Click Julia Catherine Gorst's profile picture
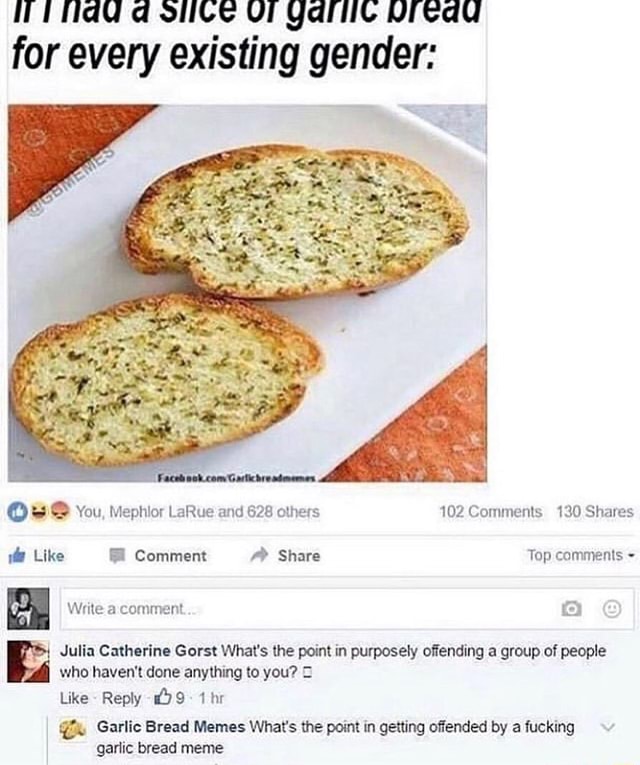This screenshot has height=765, width=640. (x=28, y=662)
